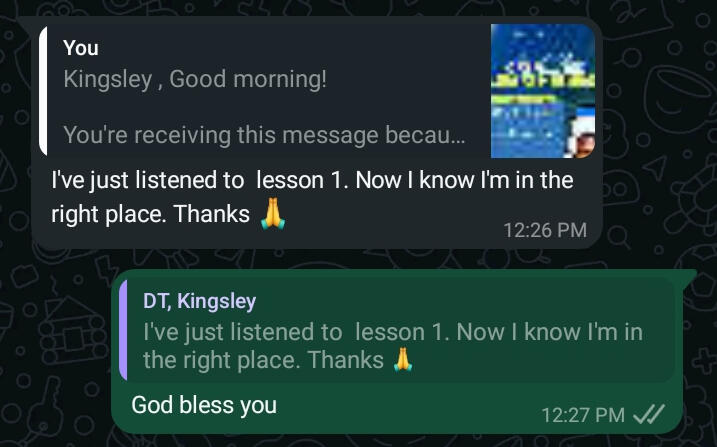
Task: Click the green outgoing message bubble
Action: click(x=397, y=351)
